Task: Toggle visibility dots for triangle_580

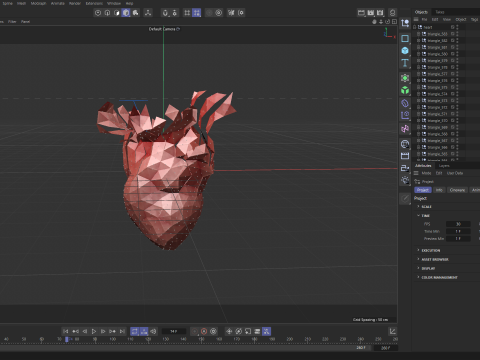Action: pos(457,54)
